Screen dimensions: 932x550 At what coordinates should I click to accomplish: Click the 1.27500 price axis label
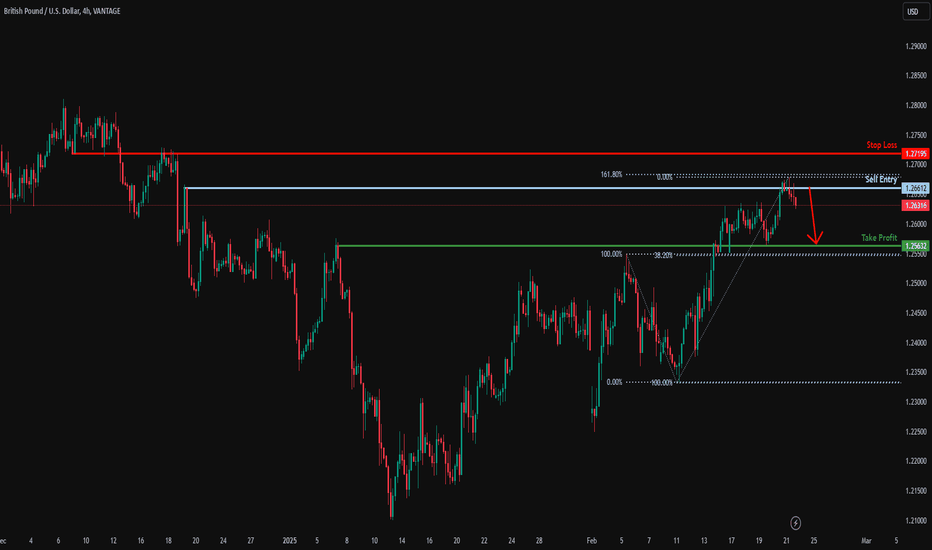pyautogui.click(x=916, y=136)
